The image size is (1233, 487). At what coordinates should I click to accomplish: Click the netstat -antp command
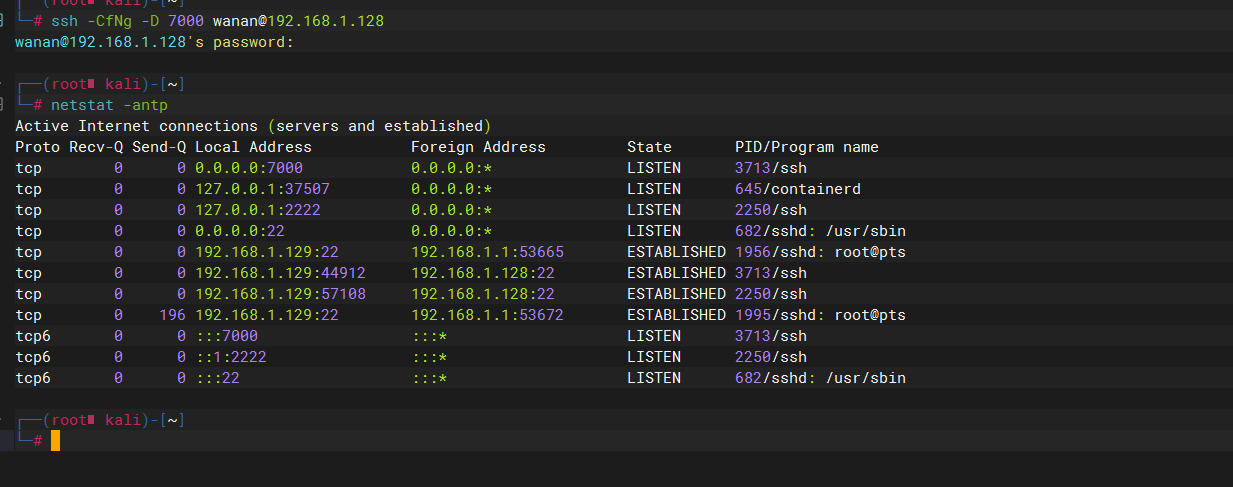(x=109, y=105)
